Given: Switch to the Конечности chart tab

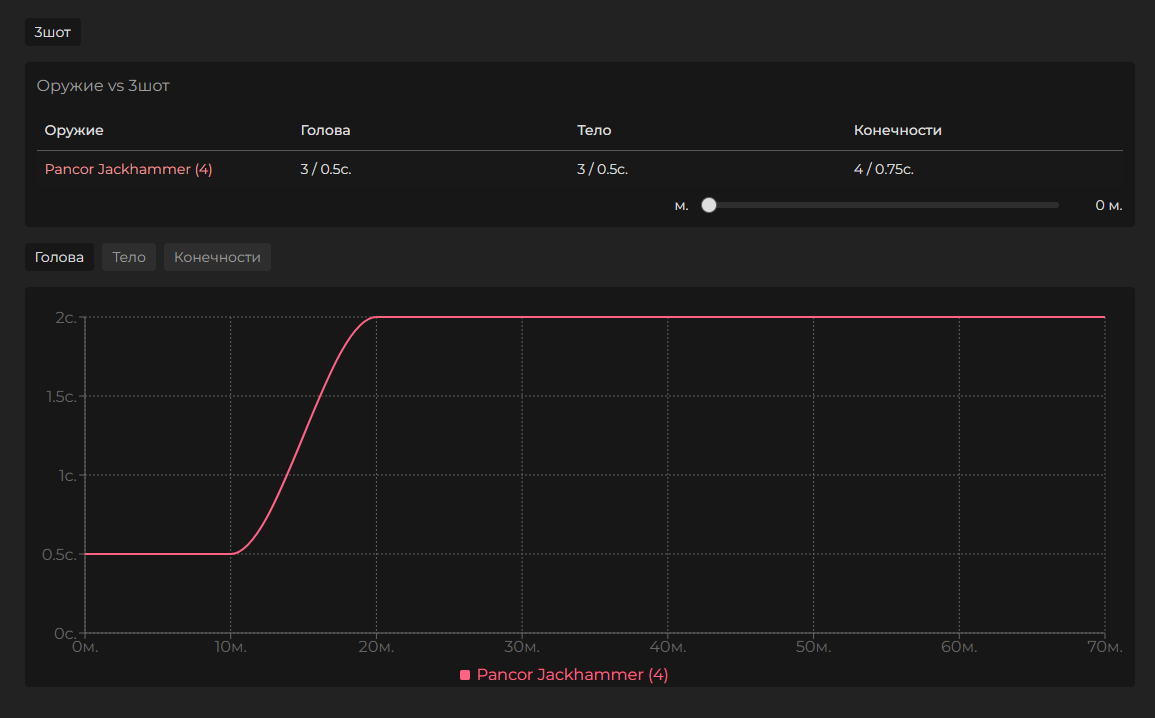Looking at the screenshot, I should [x=217, y=257].
